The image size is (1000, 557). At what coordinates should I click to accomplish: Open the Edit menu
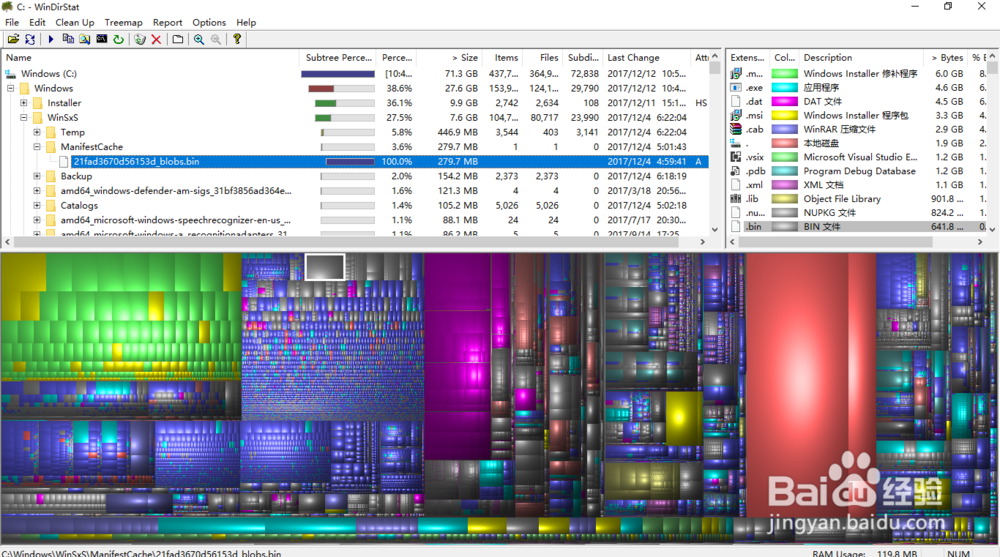pyautogui.click(x=37, y=22)
